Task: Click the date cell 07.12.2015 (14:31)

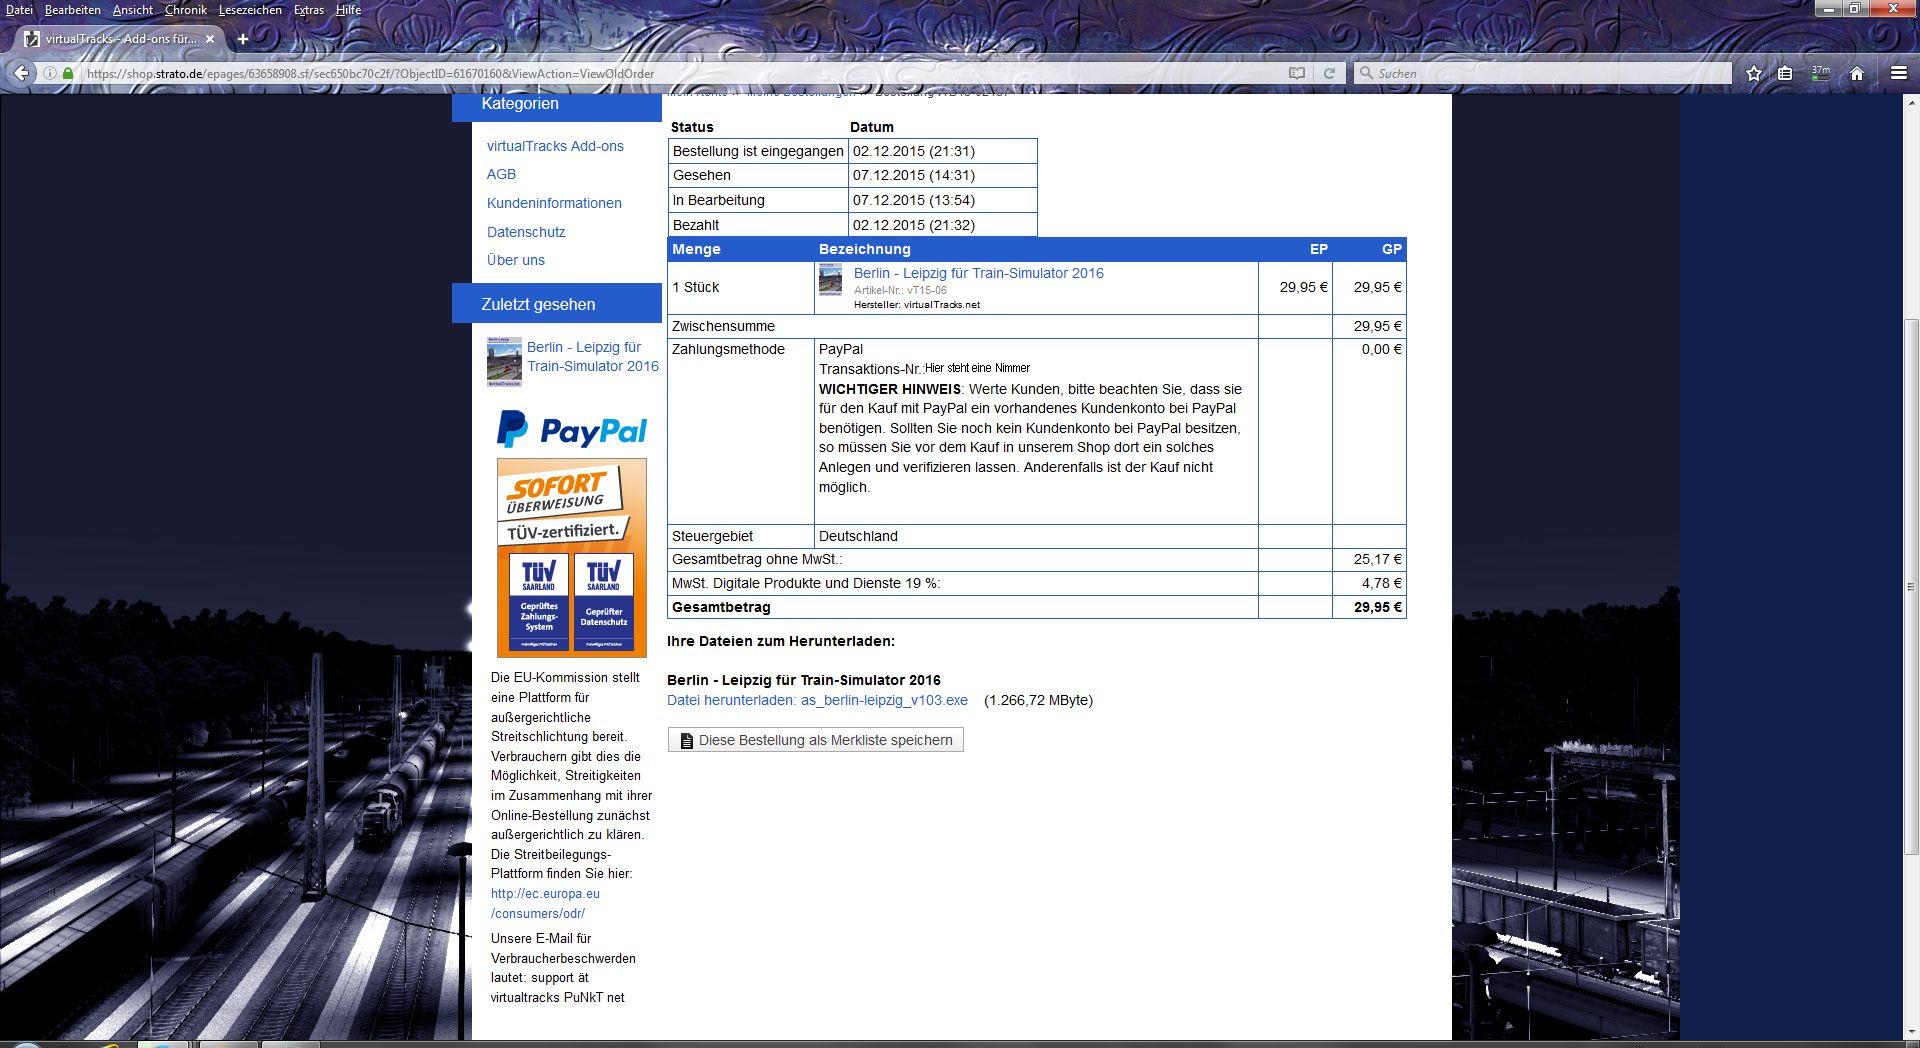Action: coord(942,175)
